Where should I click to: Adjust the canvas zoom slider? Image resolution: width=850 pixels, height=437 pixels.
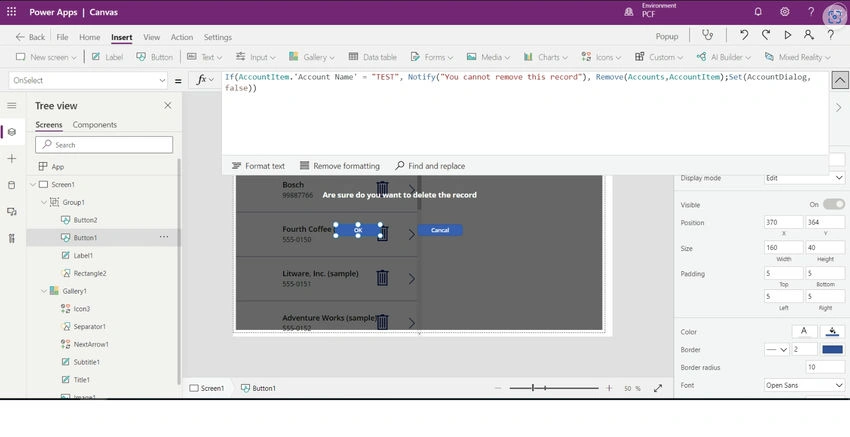tap(553, 388)
